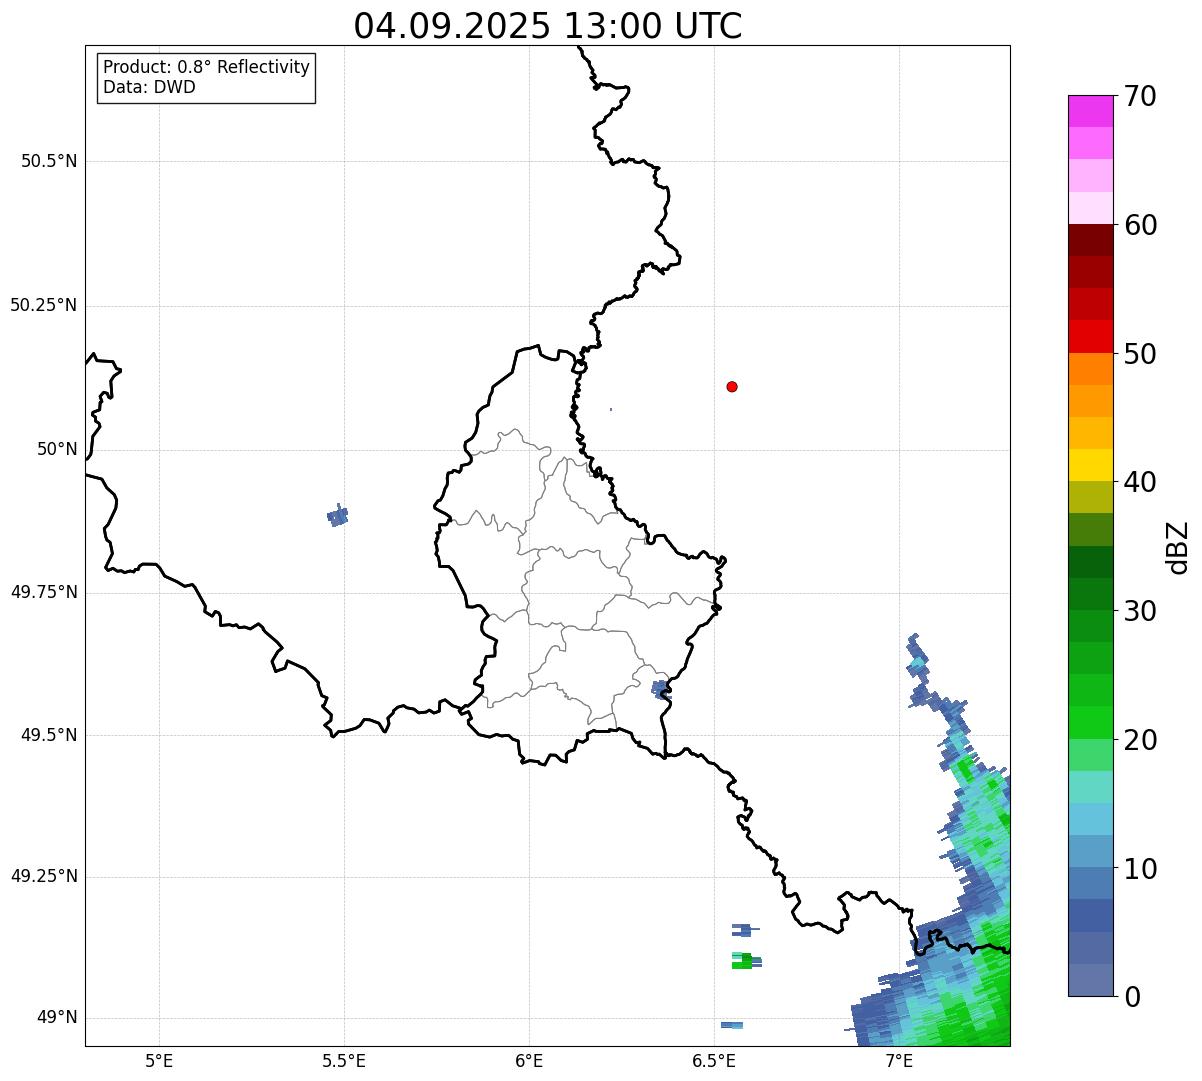The width and height of the screenshot is (1202, 1081).
Task: Click the latitude label 49°N
Action: (x=57, y=1018)
